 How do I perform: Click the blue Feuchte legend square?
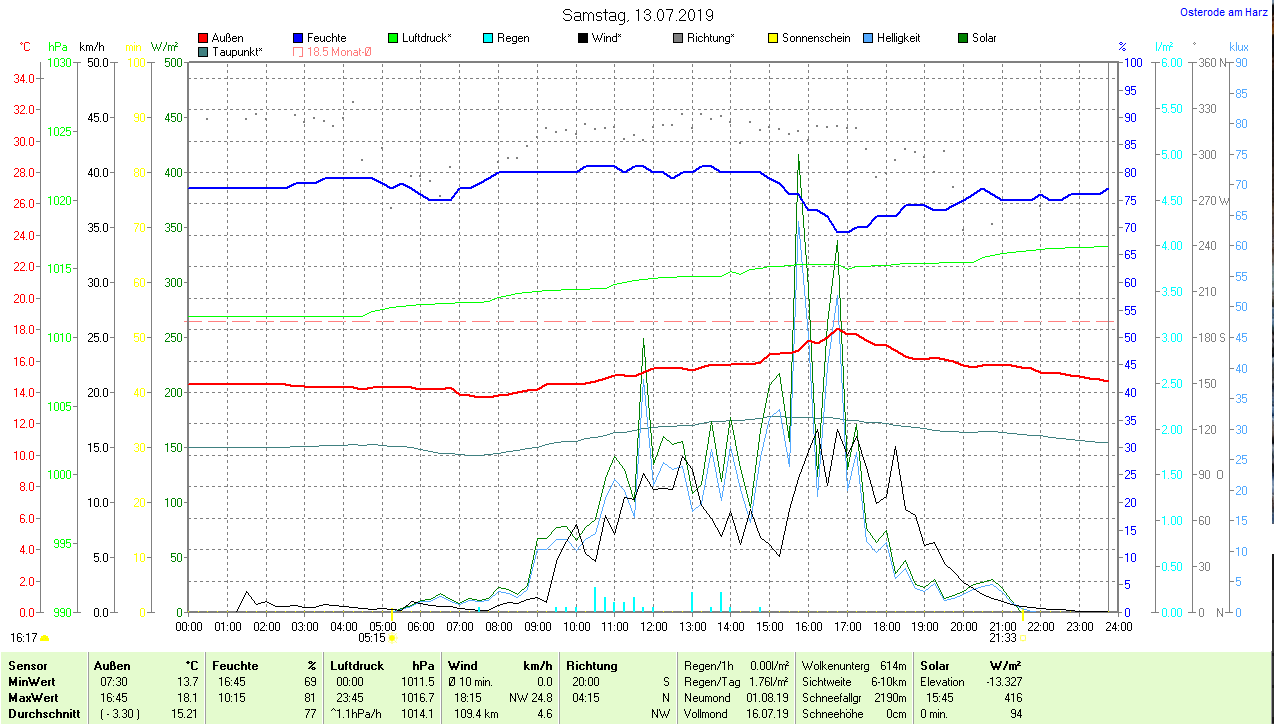(x=298, y=38)
